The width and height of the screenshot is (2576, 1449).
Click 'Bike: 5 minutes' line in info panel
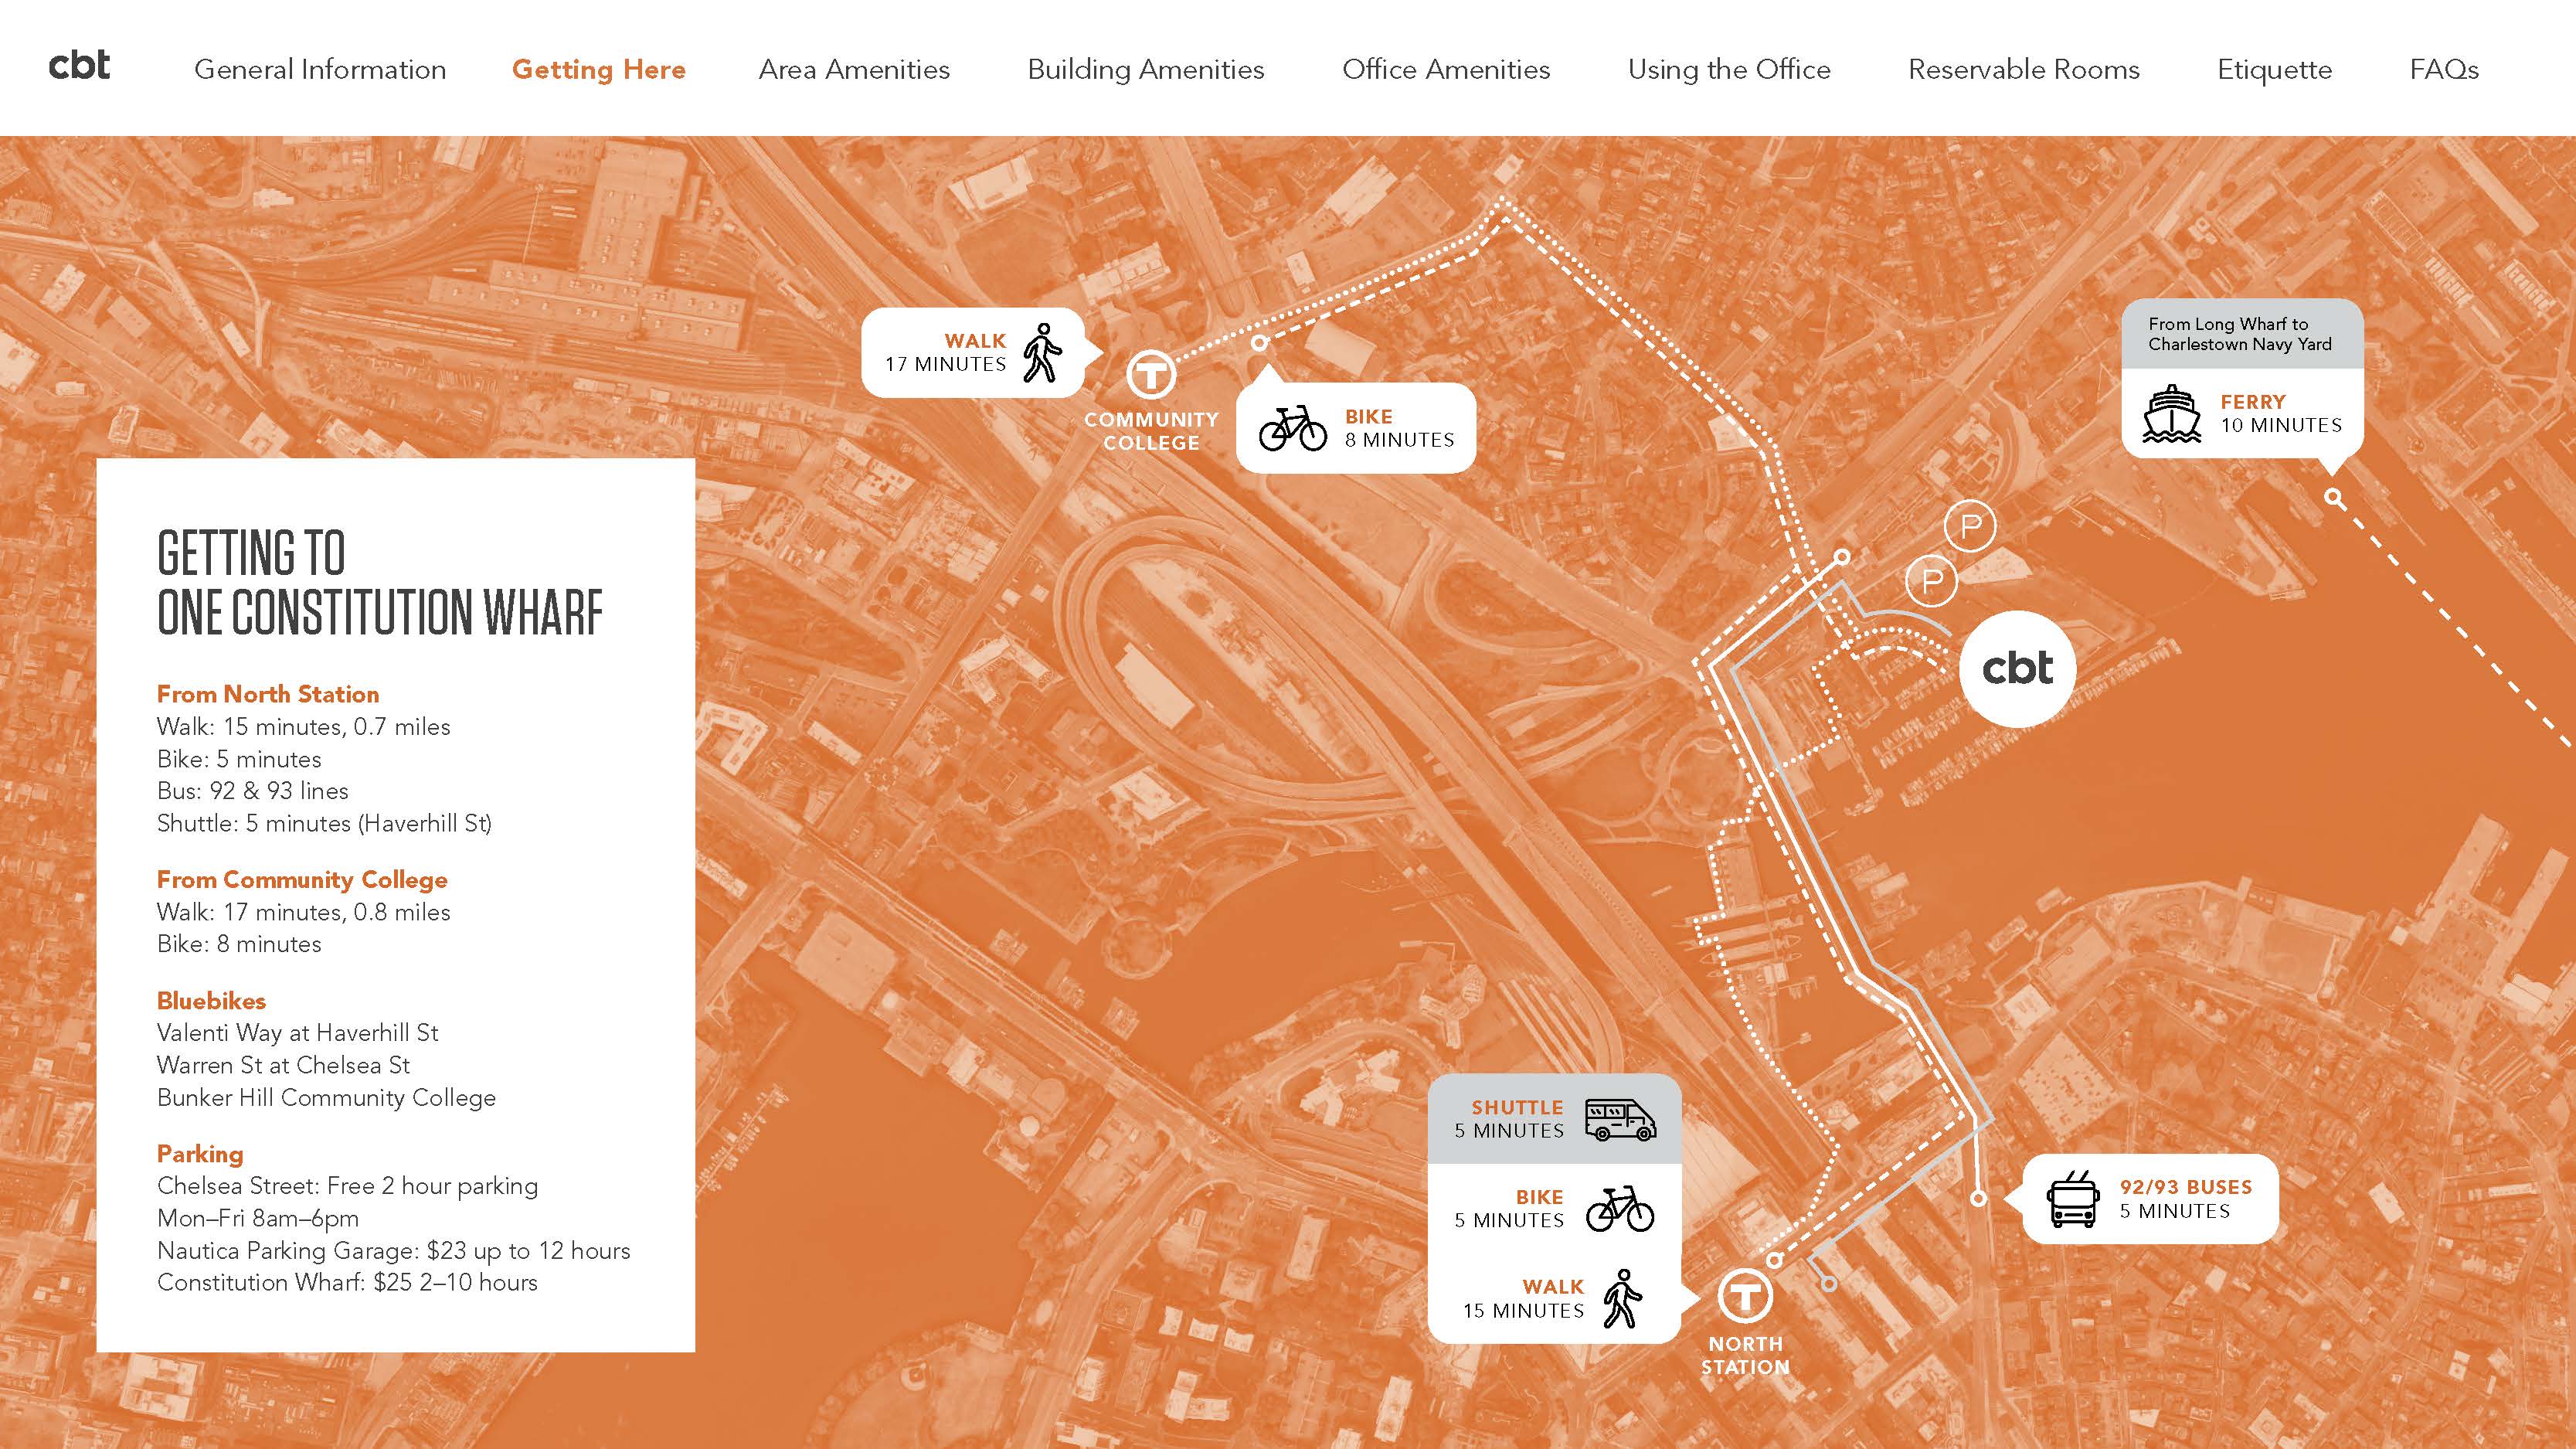(239, 759)
